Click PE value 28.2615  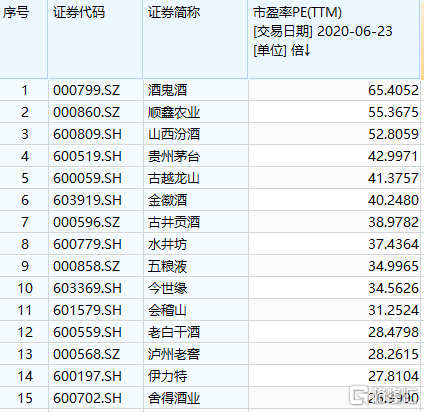[393, 354]
